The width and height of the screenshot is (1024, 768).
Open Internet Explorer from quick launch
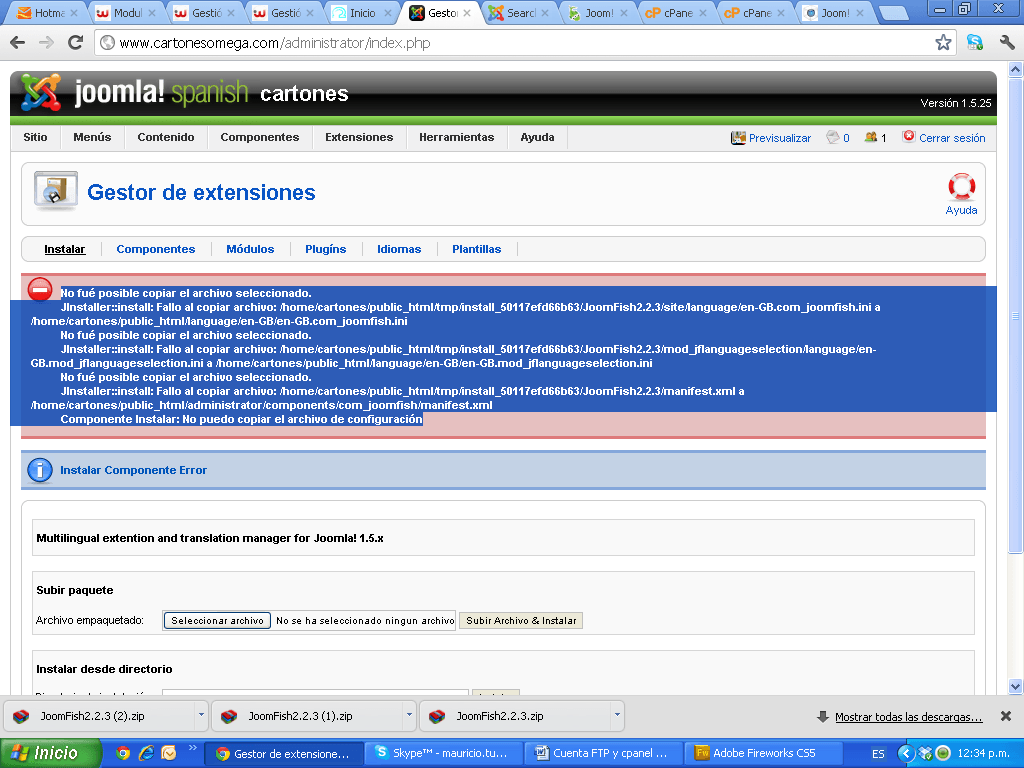coord(146,753)
